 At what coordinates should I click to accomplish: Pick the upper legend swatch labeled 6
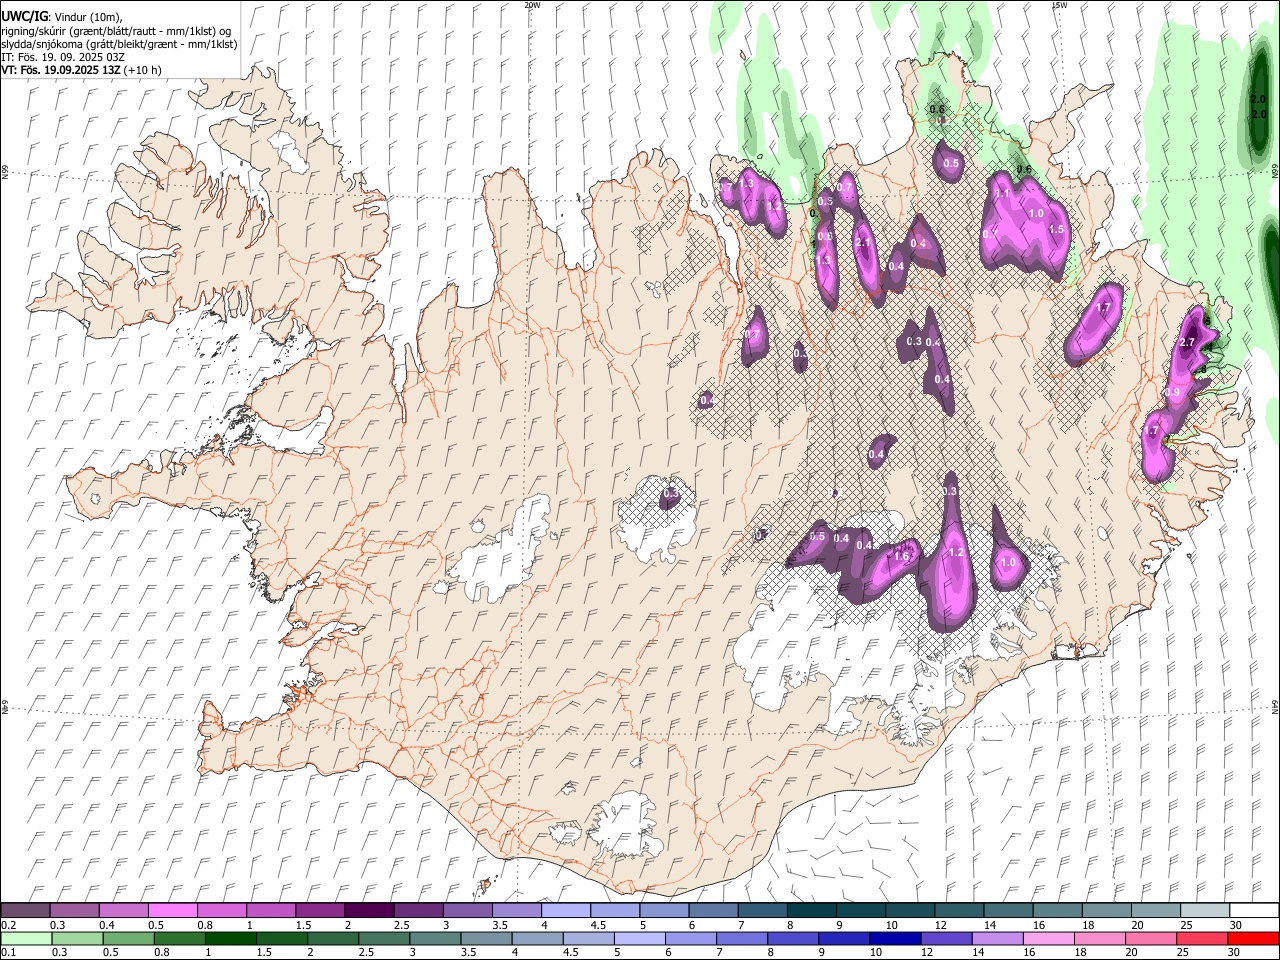712,910
